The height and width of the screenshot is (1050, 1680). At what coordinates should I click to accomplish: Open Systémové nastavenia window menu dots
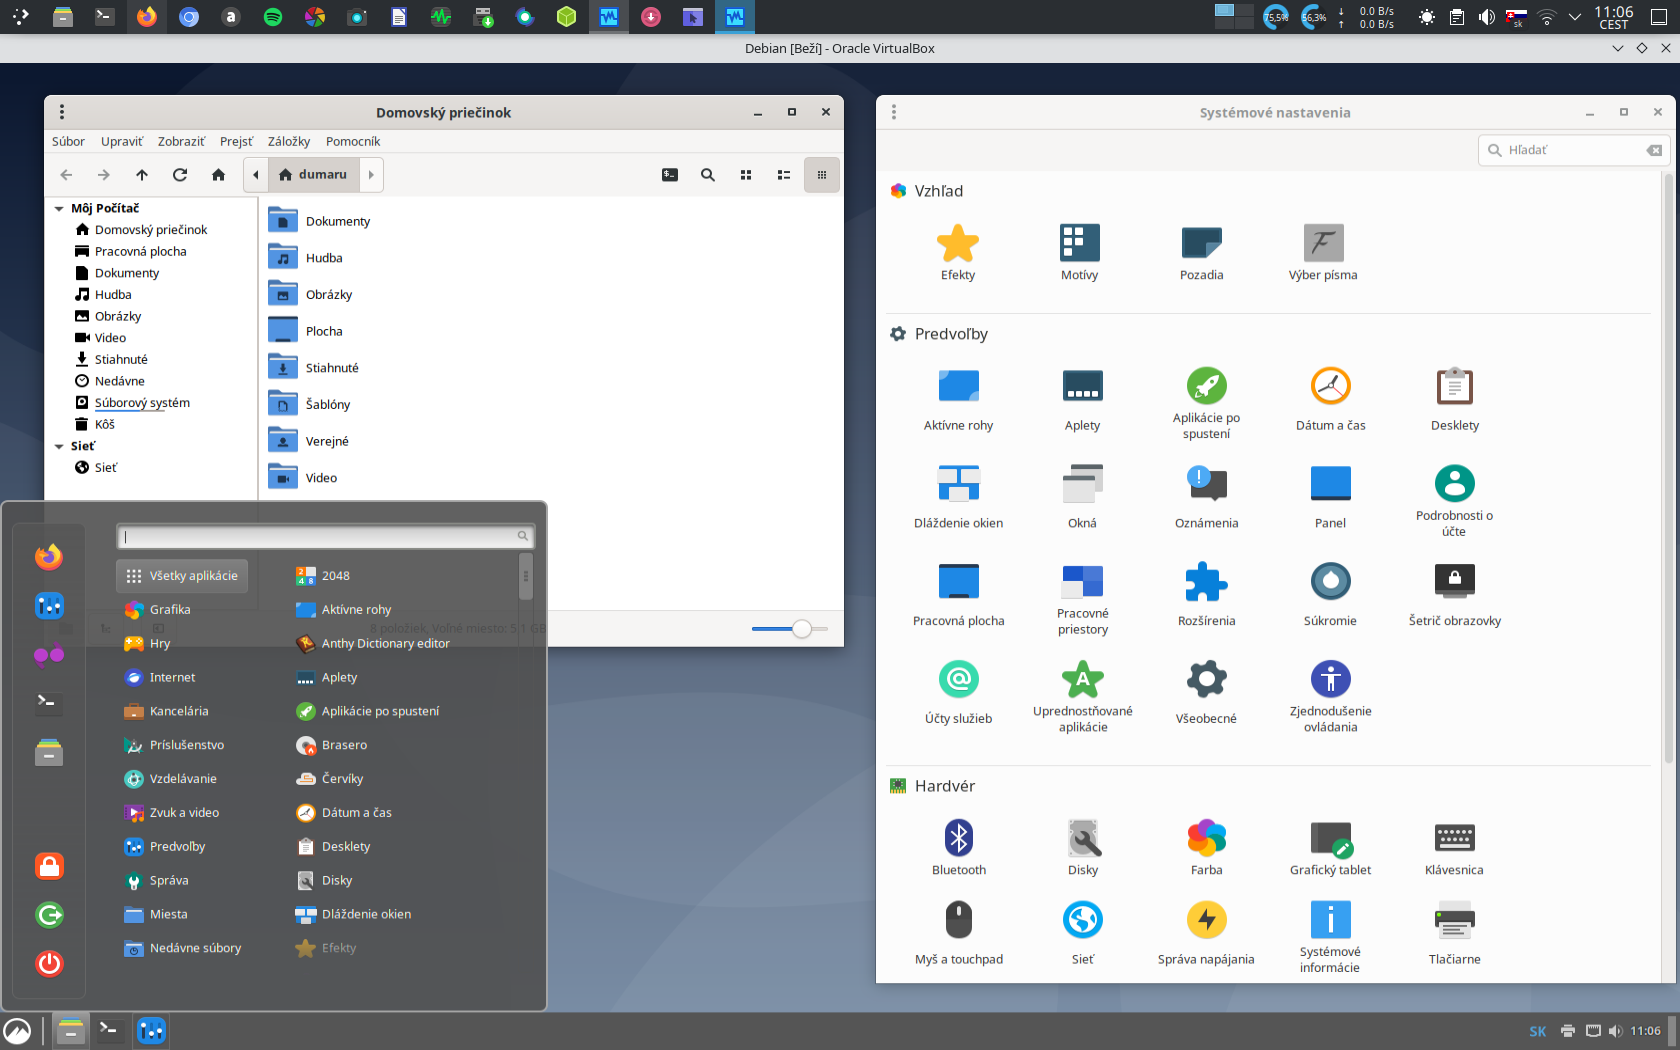(x=894, y=112)
